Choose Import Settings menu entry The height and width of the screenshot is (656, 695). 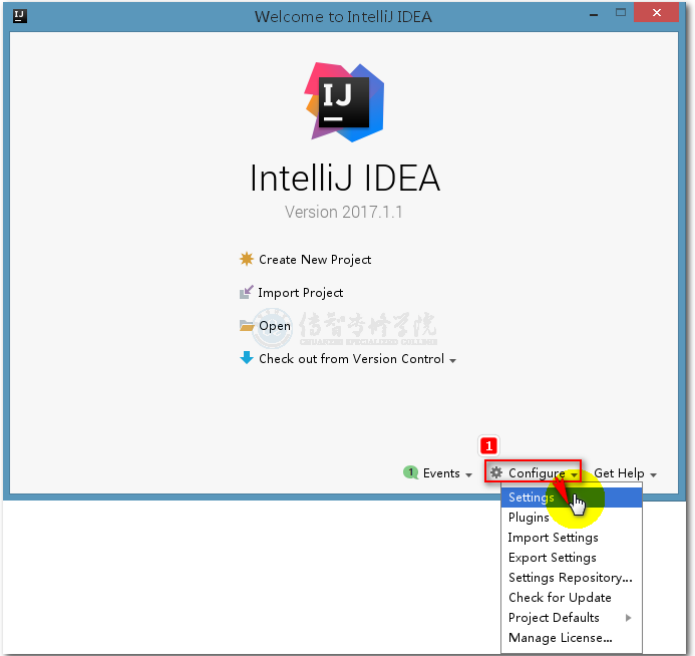572,537
